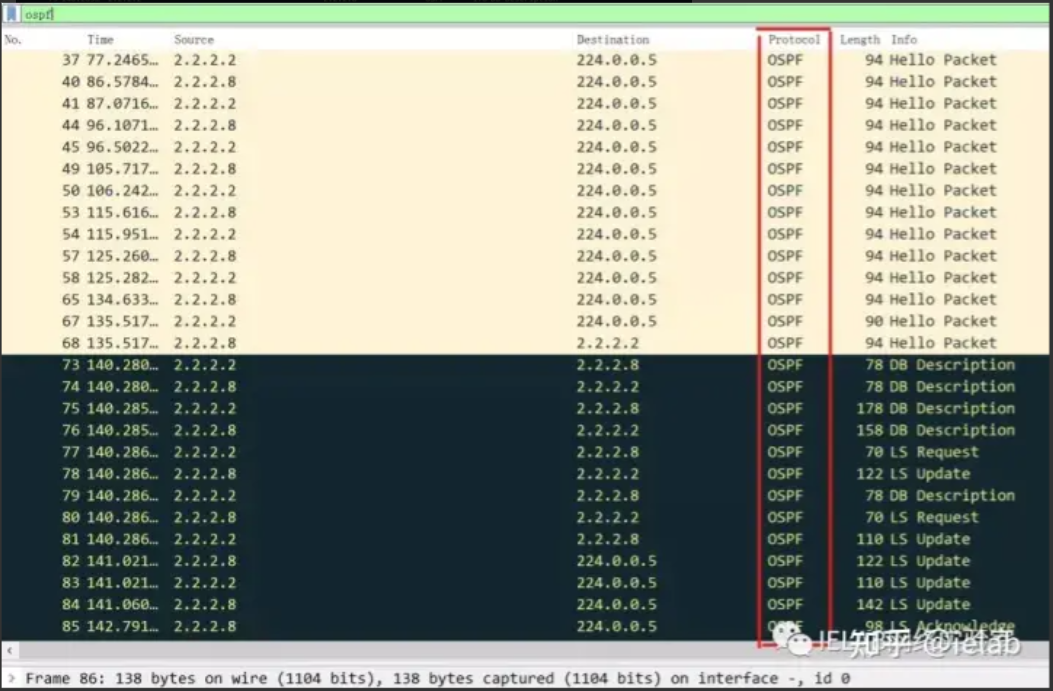Select packet 77 LS Request row
Viewport: 1053px width, 691px height.
point(525,453)
